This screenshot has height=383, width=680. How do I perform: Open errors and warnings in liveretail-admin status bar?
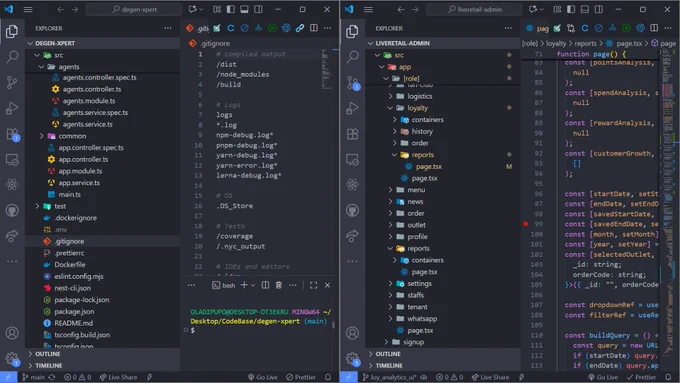pos(450,377)
